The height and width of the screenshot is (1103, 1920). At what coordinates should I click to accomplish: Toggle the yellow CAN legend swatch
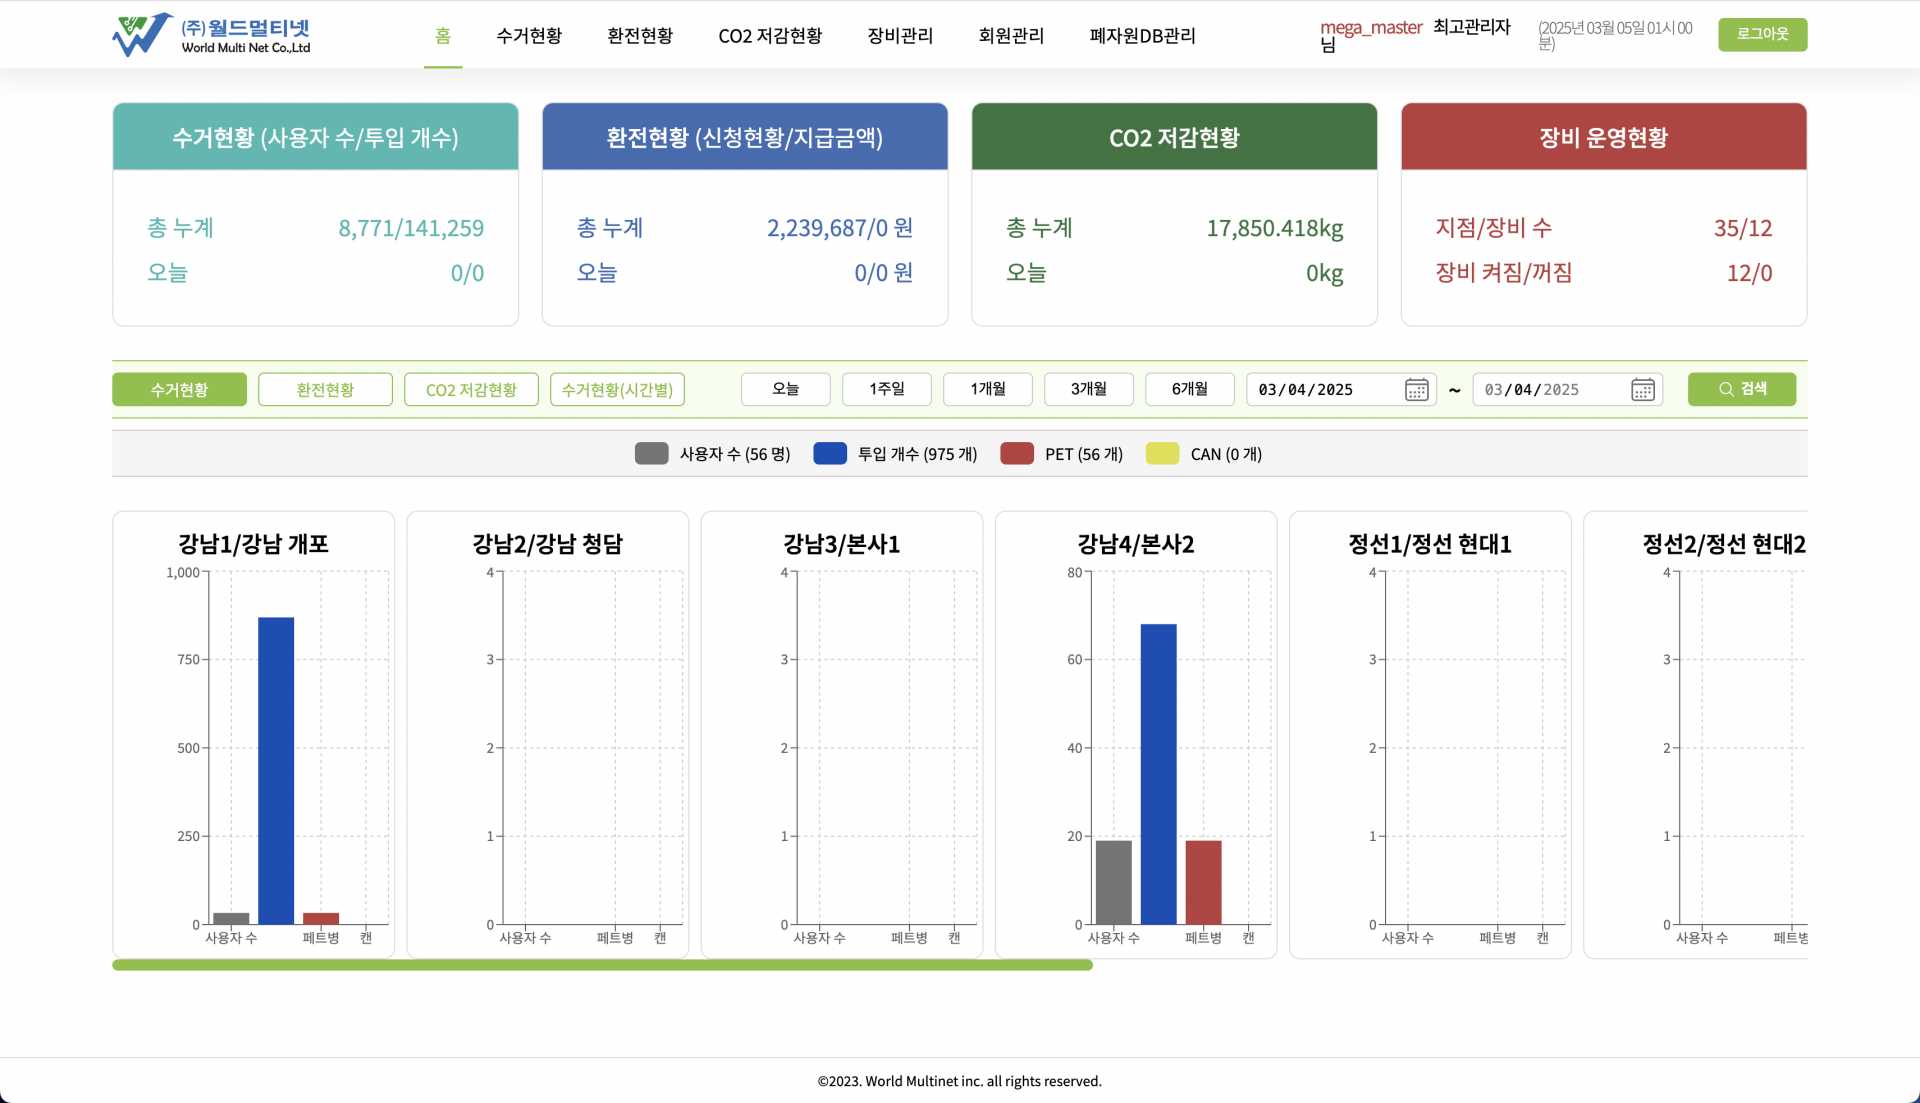1162,454
